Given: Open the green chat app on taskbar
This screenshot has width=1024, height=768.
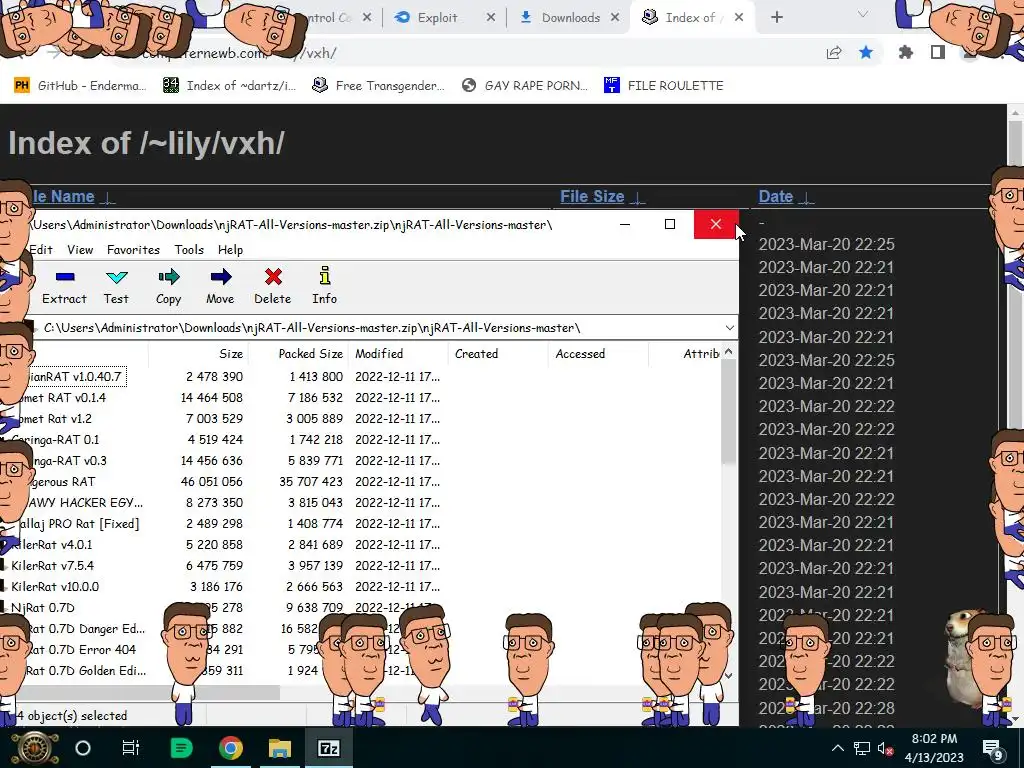Looking at the screenshot, I should 181,748.
